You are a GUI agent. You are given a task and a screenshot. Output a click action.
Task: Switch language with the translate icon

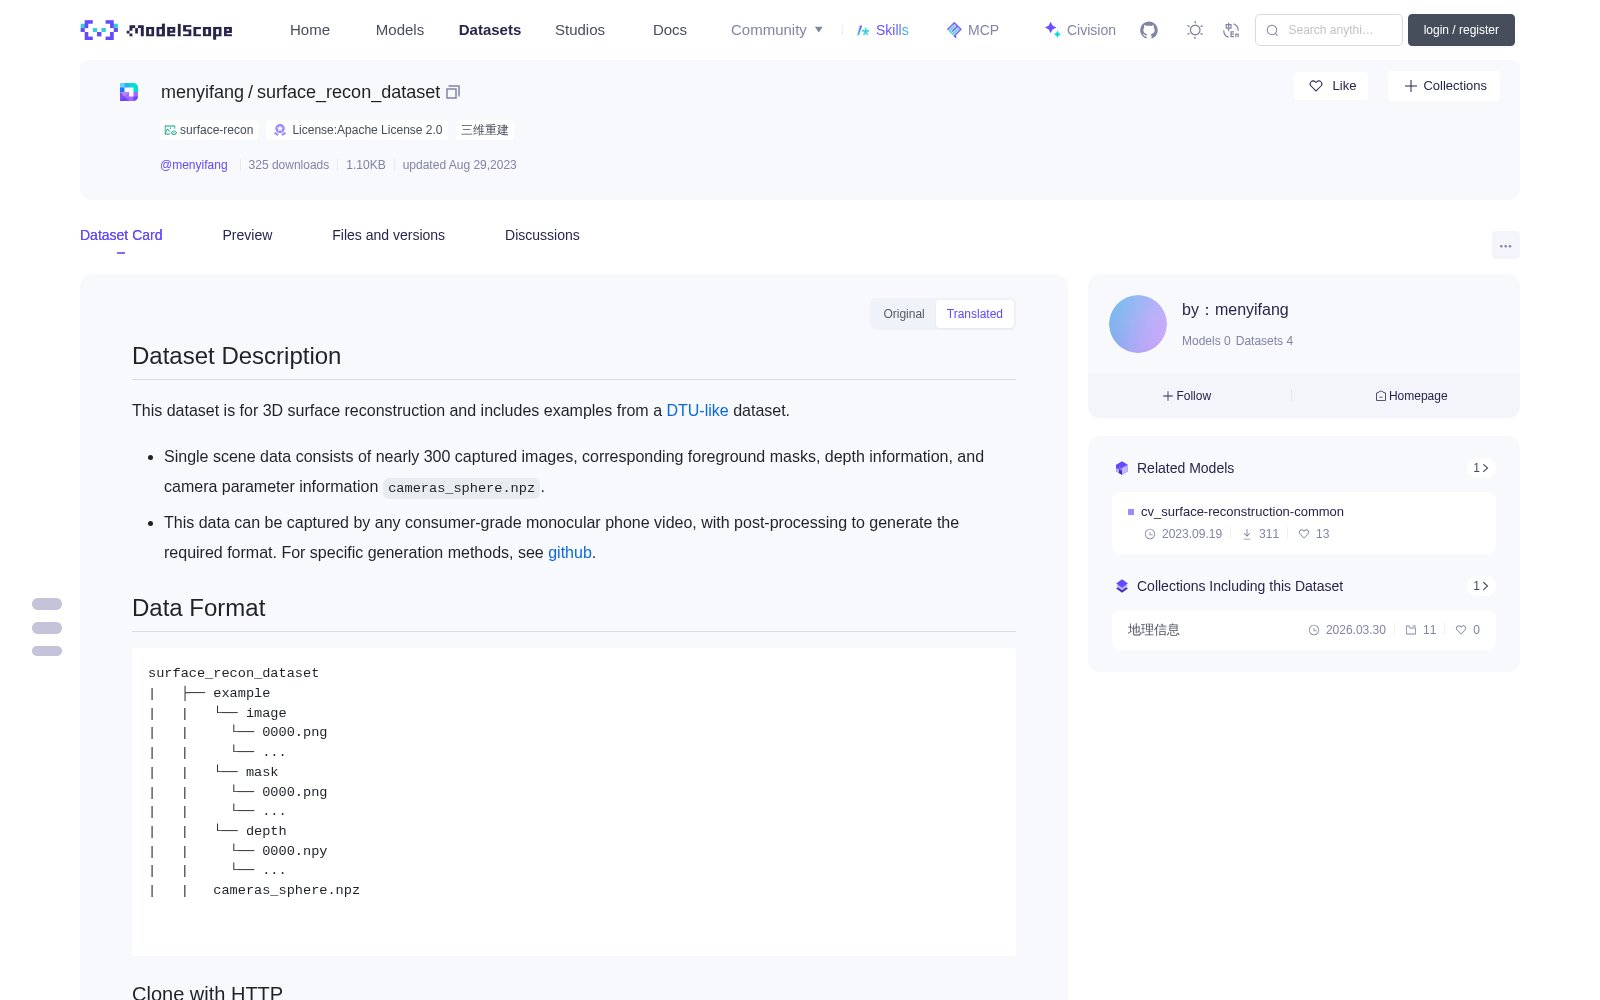(1232, 30)
